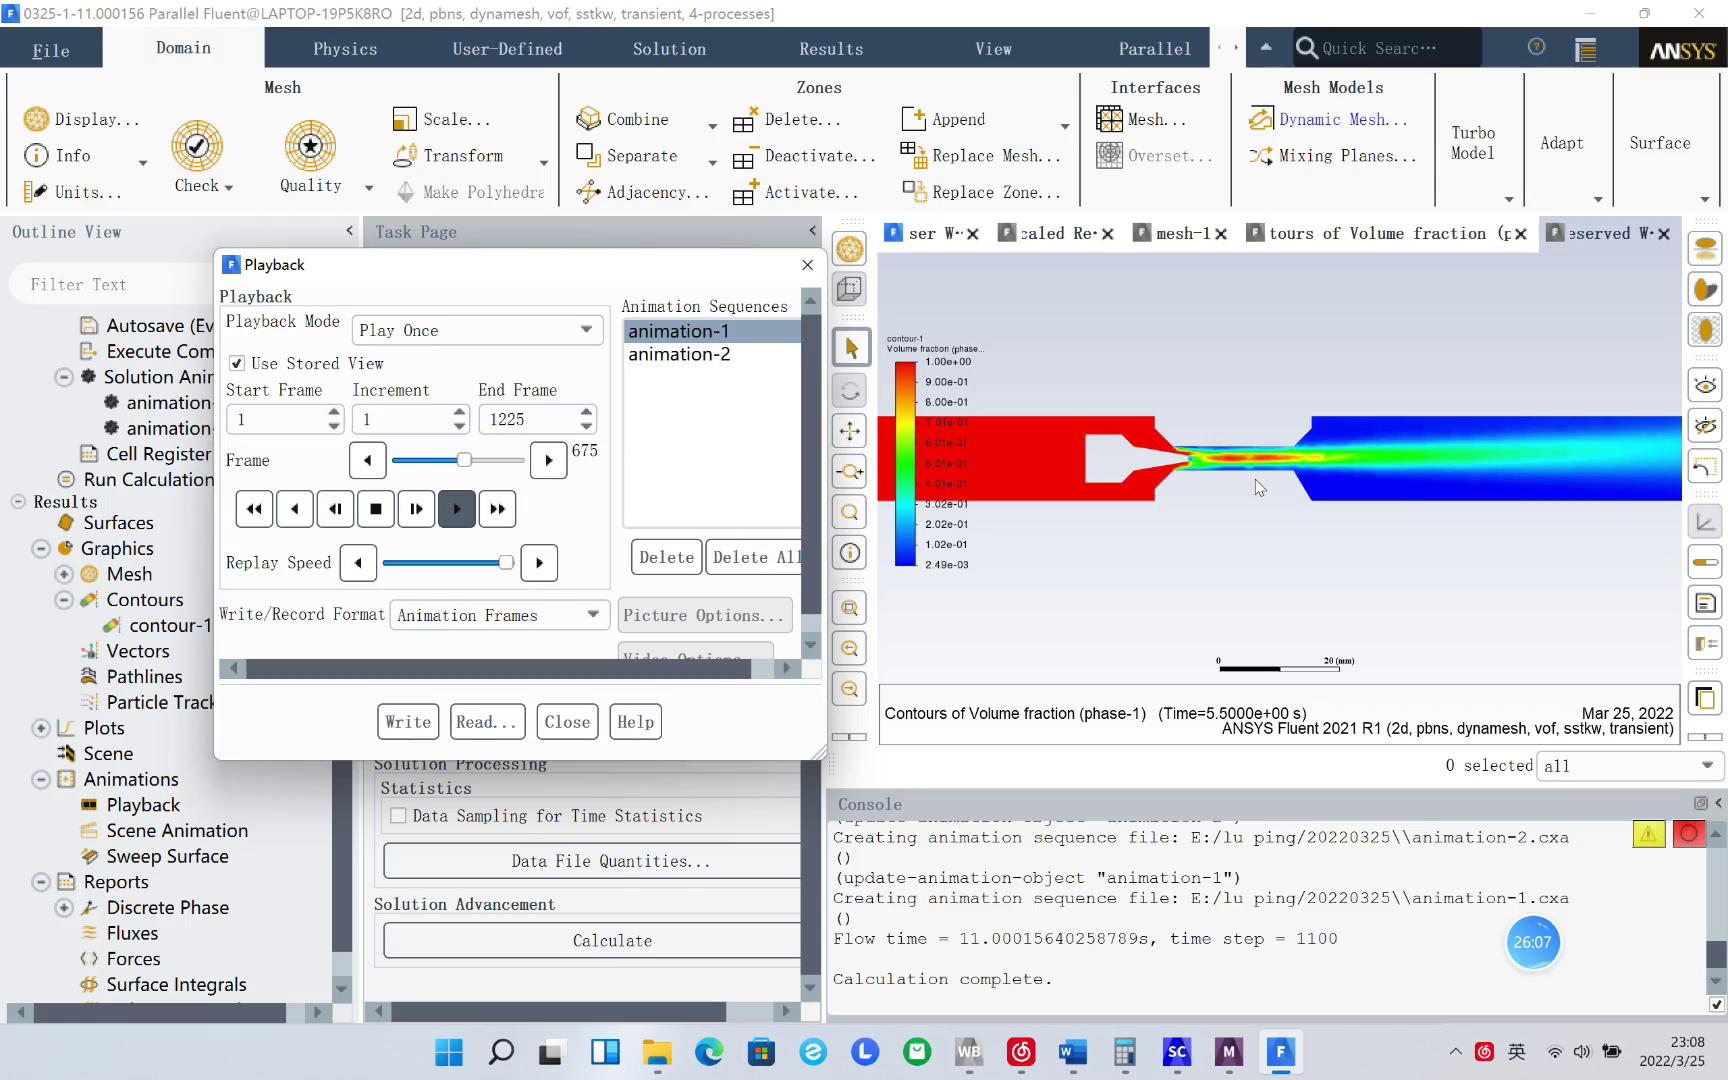Click the Write button in Playback
Screen dimensions: 1728x1080
[408, 722]
